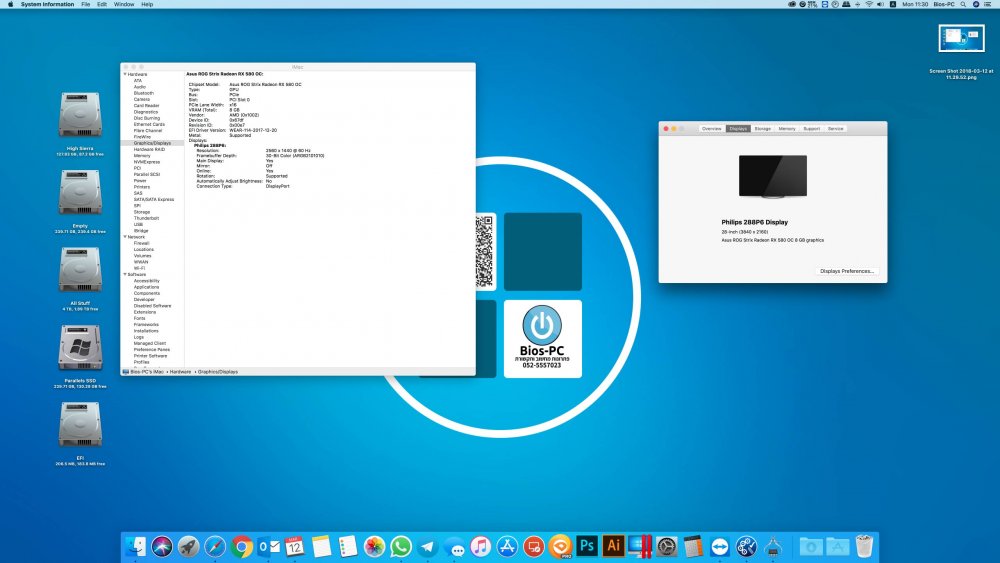The width and height of the screenshot is (1000, 563).
Task: Select Memory in the Hardware list
Action: click(142, 156)
